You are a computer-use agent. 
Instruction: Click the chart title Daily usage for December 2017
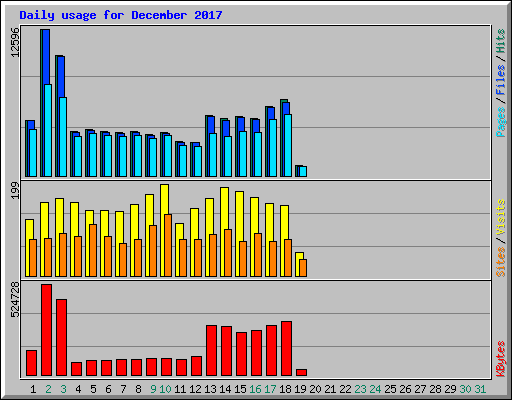(x=121, y=15)
